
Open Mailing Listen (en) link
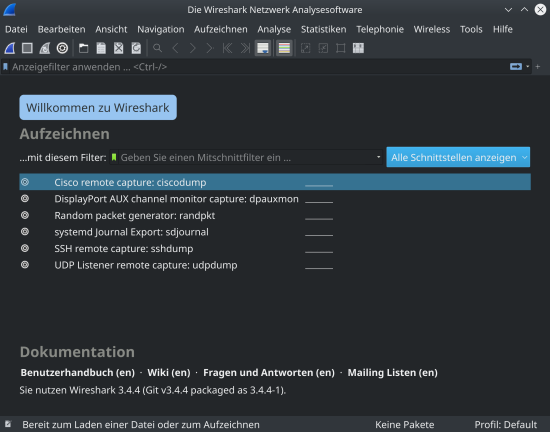[x=393, y=372]
